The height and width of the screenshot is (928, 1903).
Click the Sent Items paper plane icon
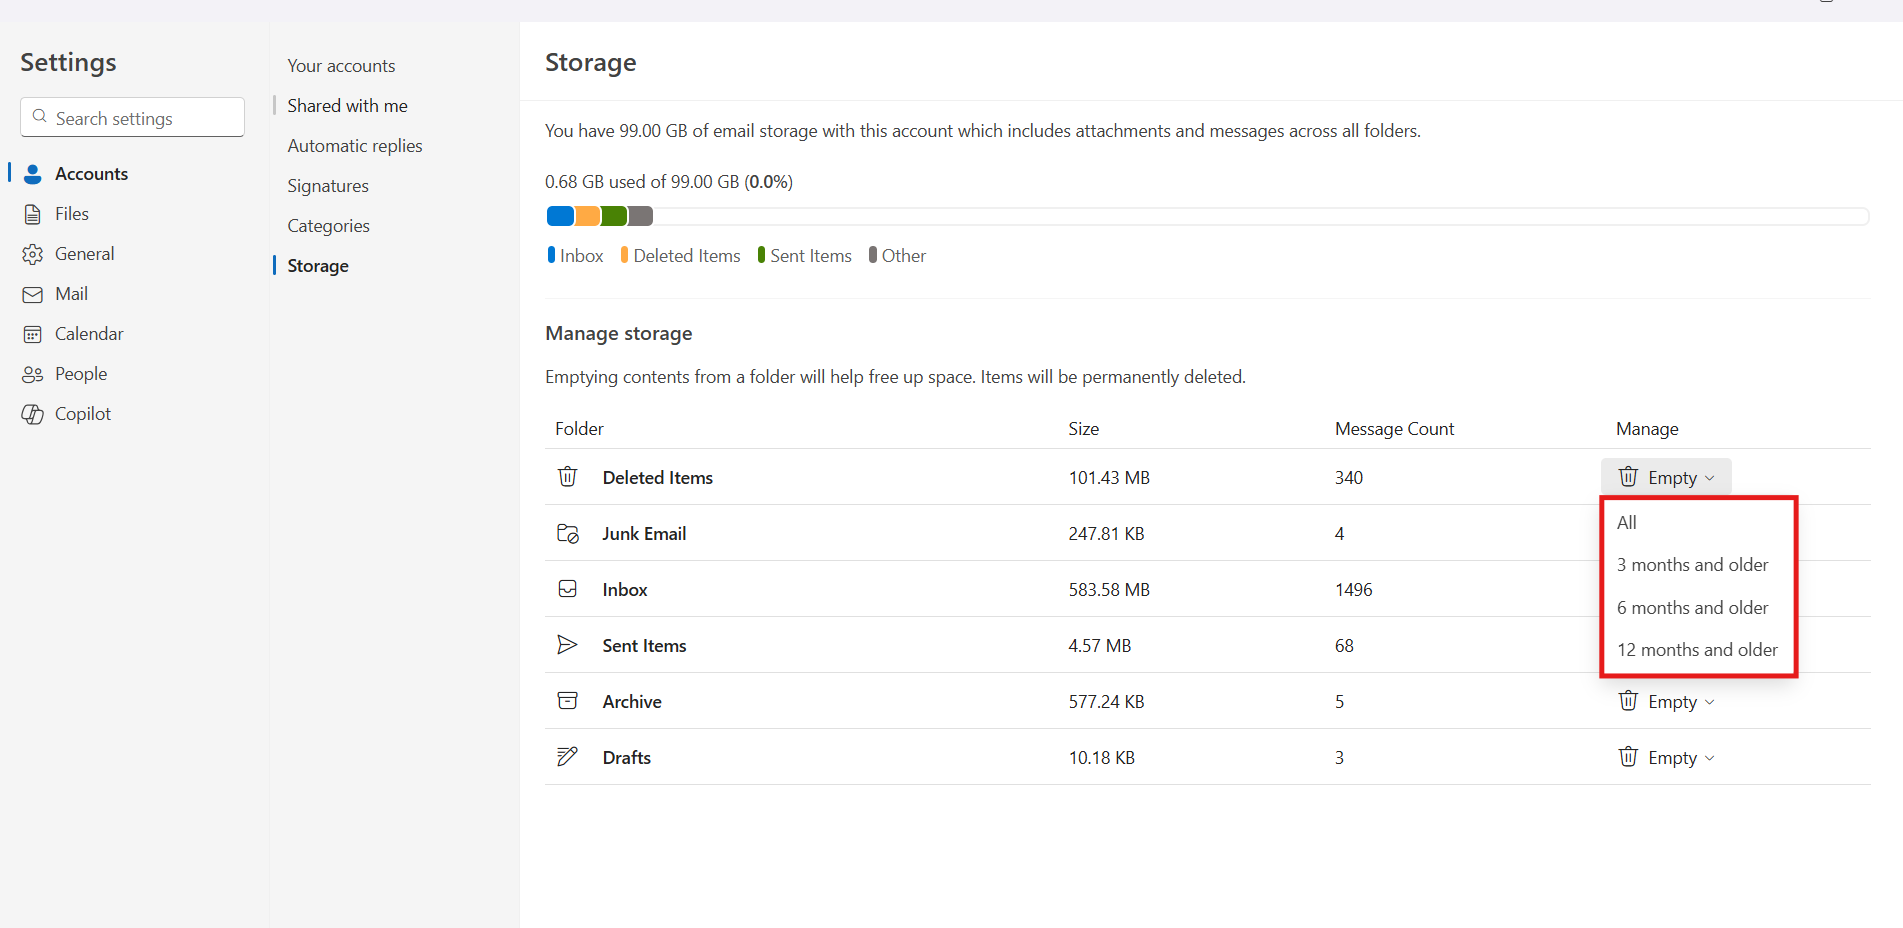567,645
